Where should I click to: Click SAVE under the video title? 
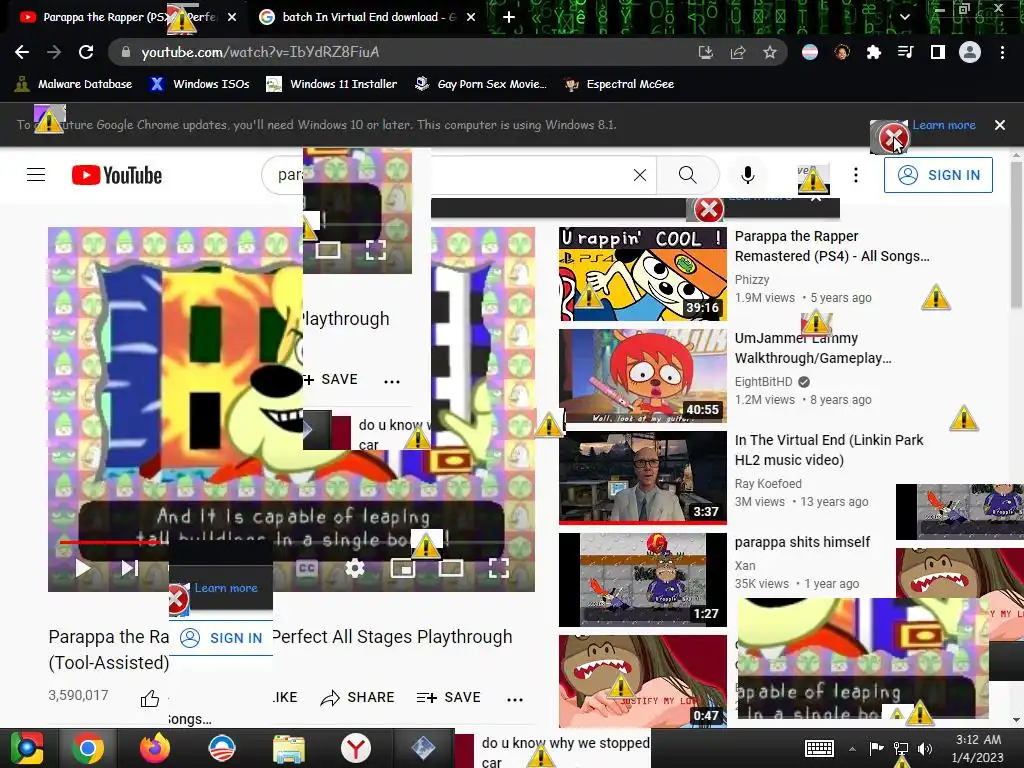(x=449, y=697)
